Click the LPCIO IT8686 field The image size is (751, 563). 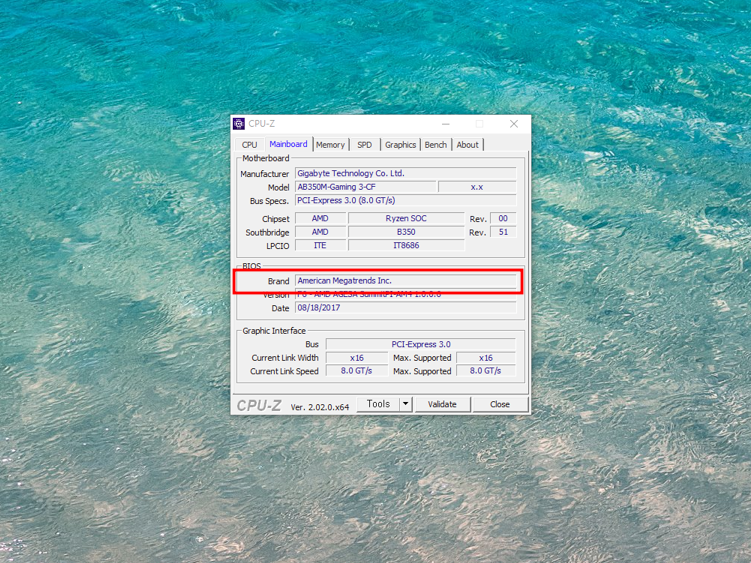pos(406,245)
